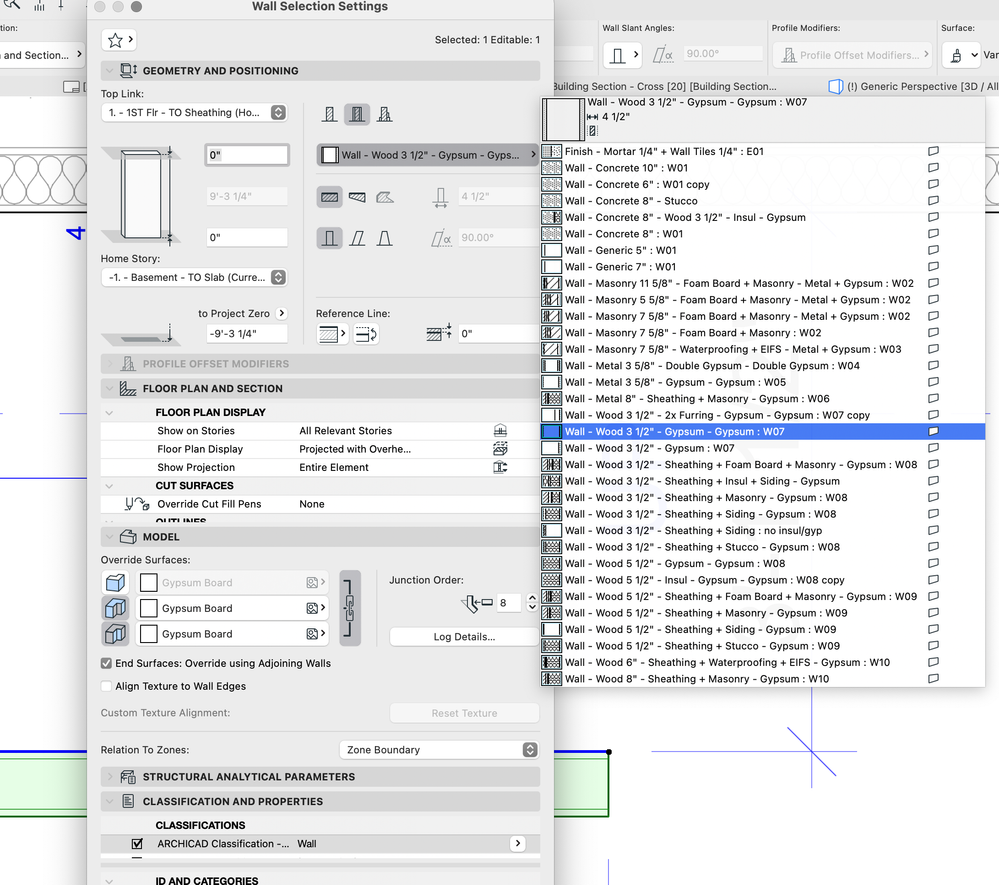Toggle the second override surface button
The height and width of the screenshot is (885, 999).
tap(115, 608)
